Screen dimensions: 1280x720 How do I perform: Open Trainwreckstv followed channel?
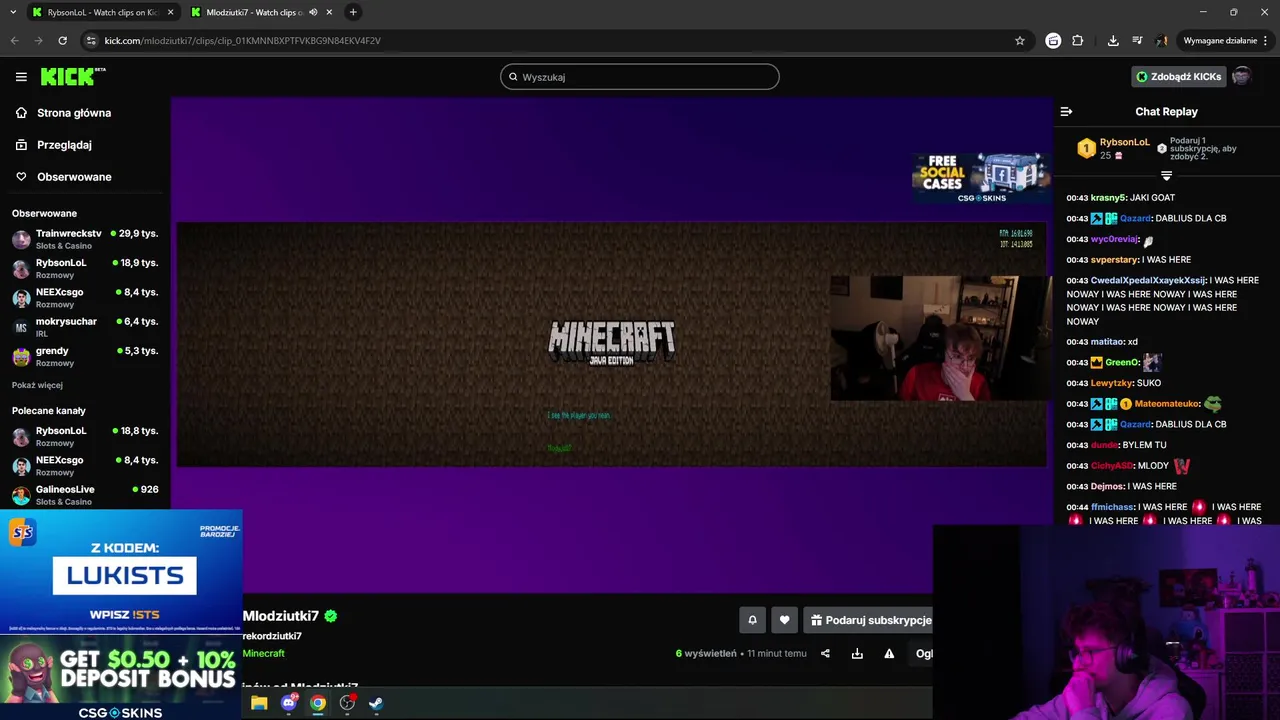pyautogui.click(x=85, y=239)
